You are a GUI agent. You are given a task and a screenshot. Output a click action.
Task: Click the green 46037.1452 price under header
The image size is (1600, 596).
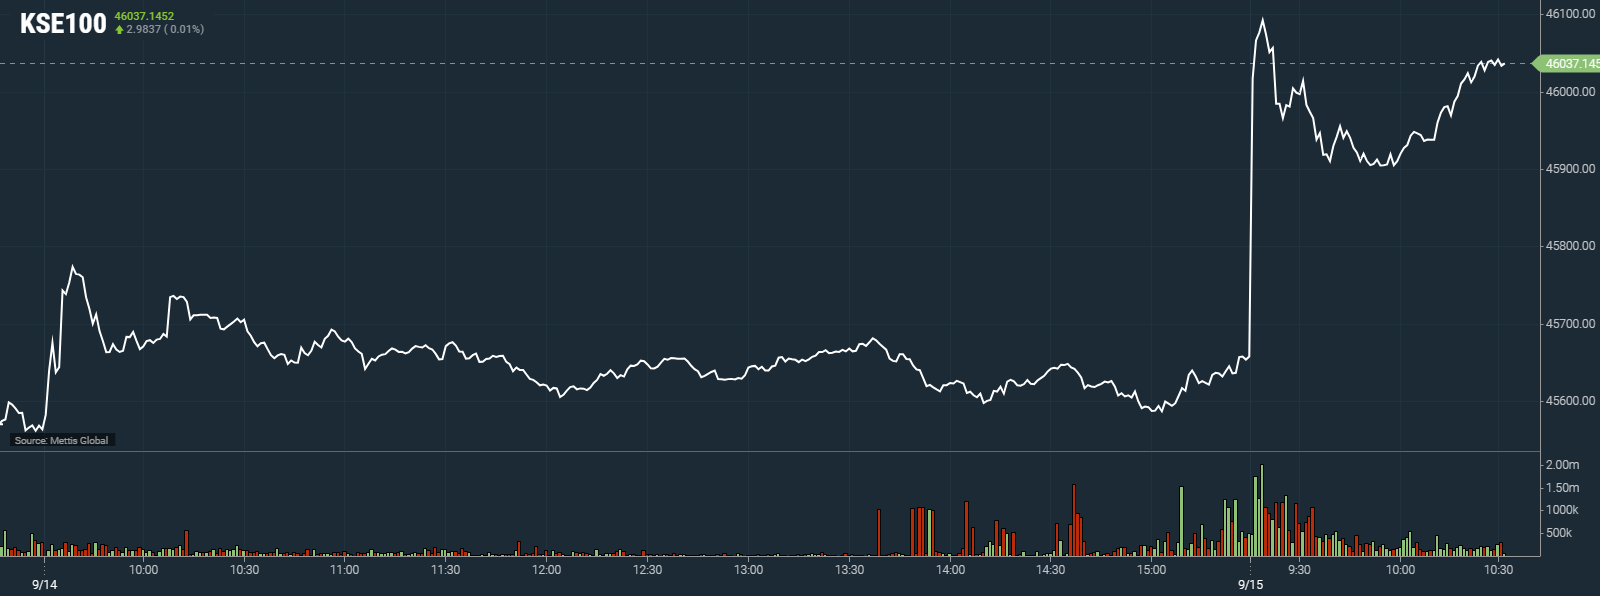[144, 16]
